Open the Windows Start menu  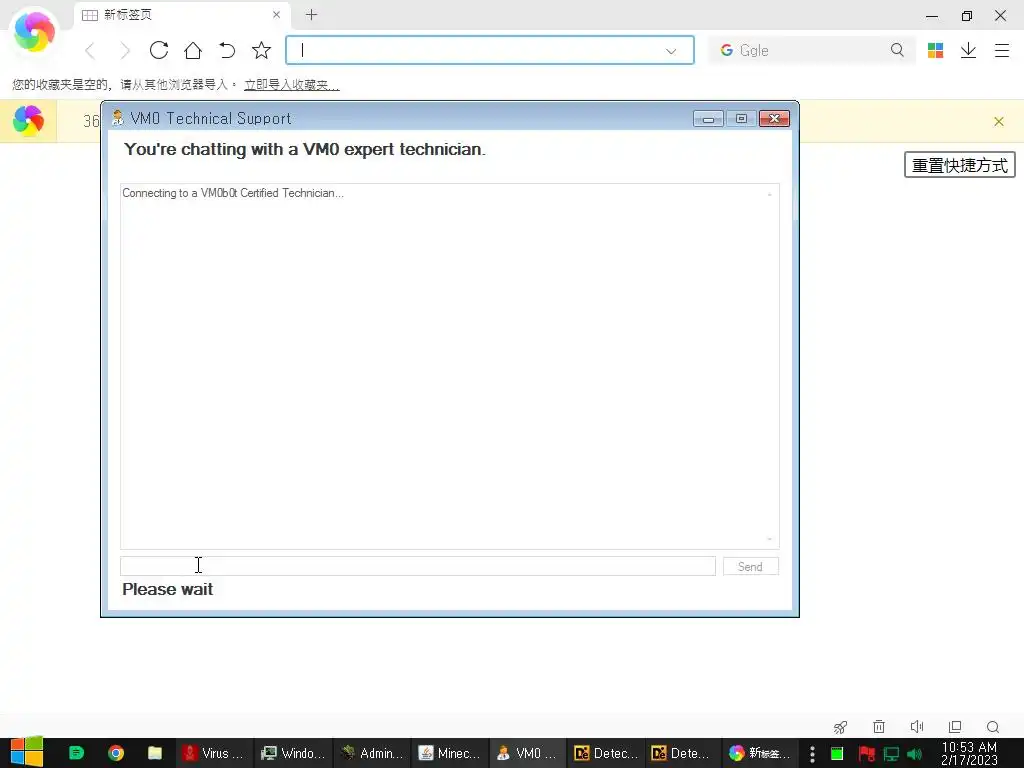pos(27,753)
